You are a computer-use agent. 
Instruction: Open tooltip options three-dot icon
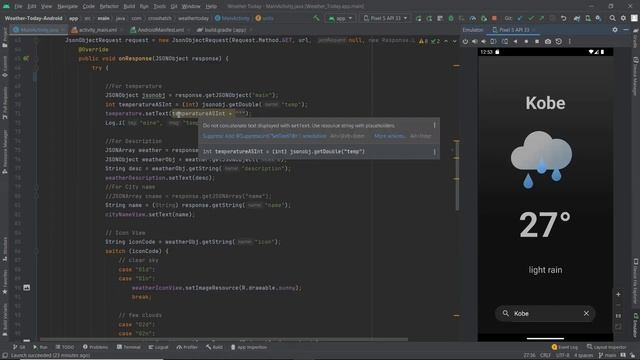434,125
